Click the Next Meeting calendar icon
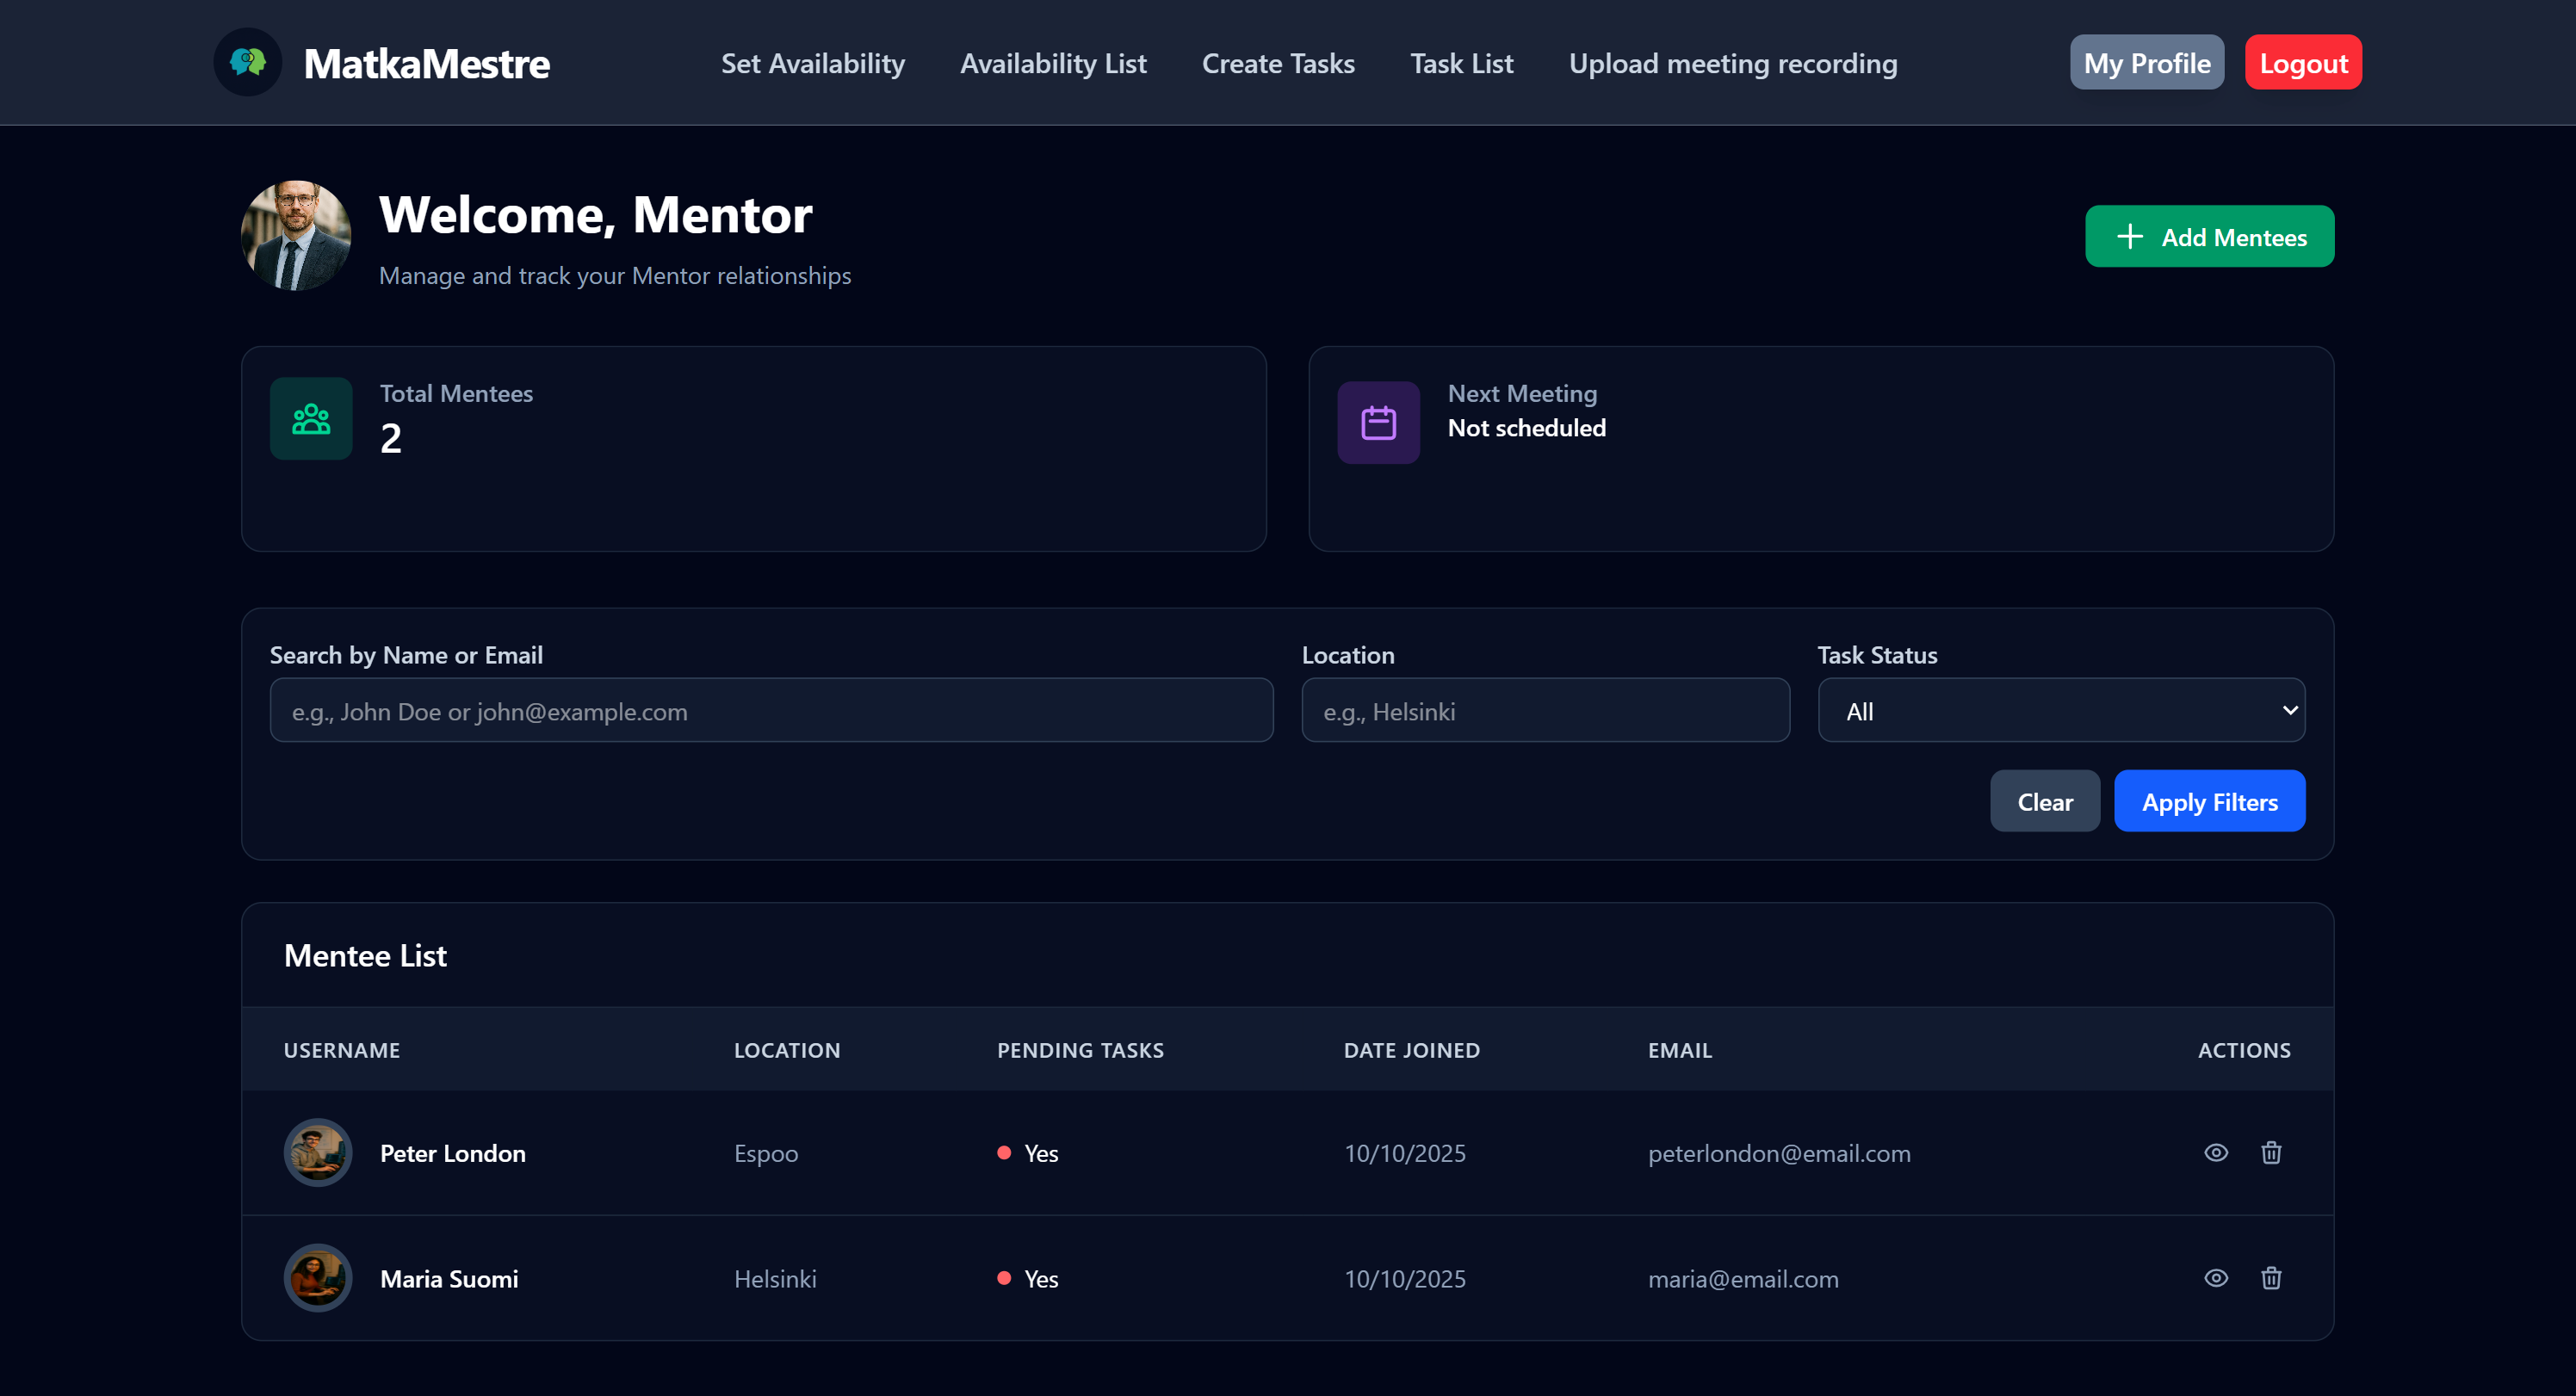The image size is (2576, 1396). tap(1378, 422)
